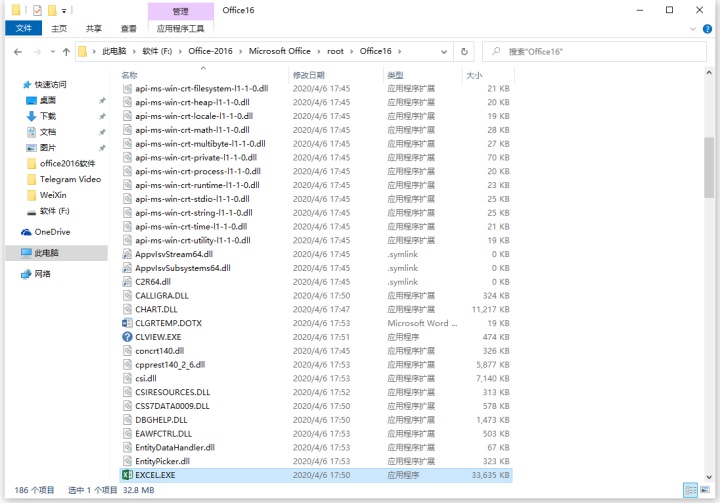Click the properties icon in title bar
720x503 pixels.
click(x=37, y=10)
